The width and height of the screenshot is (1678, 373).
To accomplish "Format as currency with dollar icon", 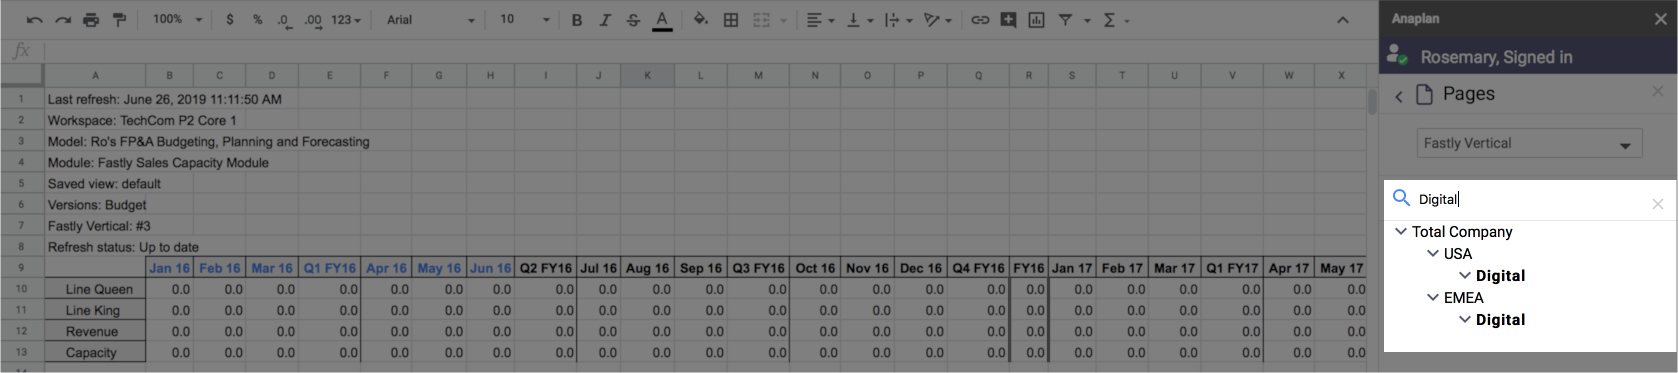I will click(230, 20).
